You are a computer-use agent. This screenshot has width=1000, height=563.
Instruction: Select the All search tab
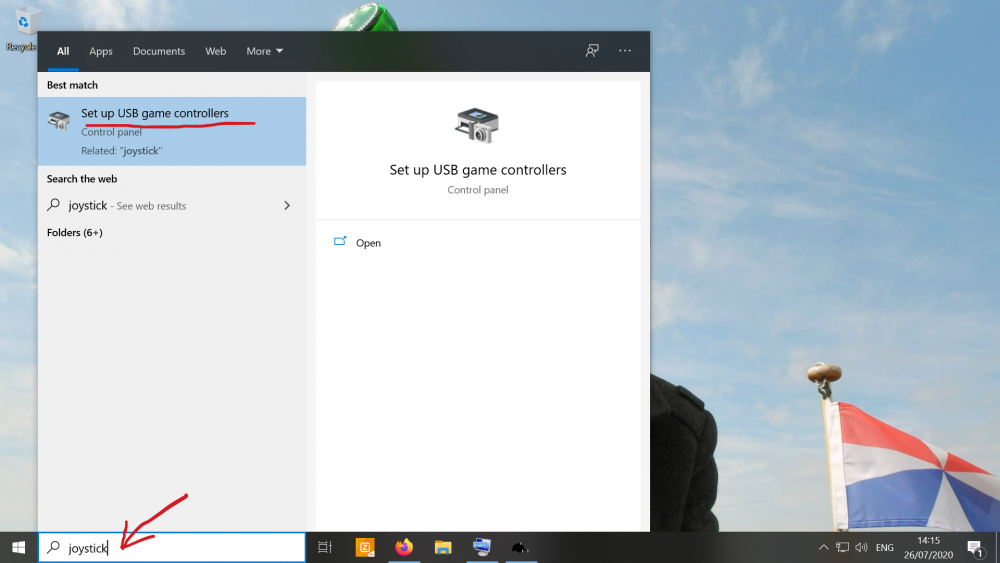pos(62,51)
